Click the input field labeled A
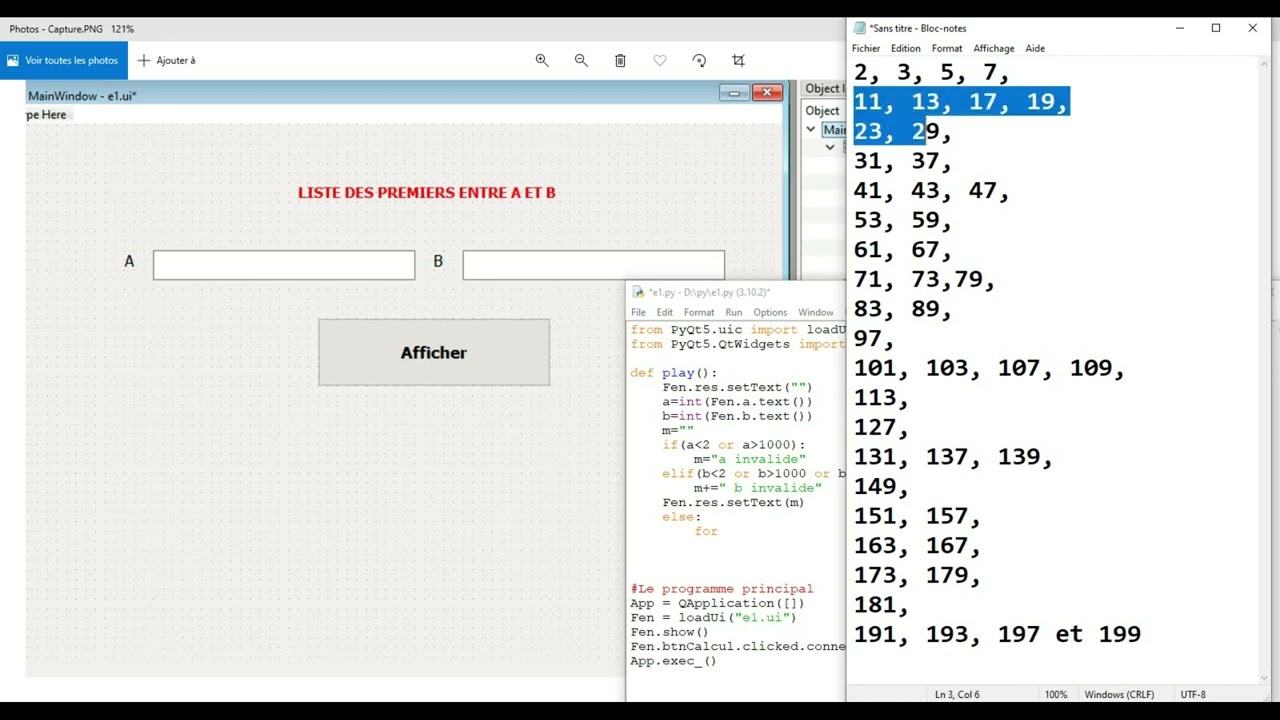 coord(284,265)
